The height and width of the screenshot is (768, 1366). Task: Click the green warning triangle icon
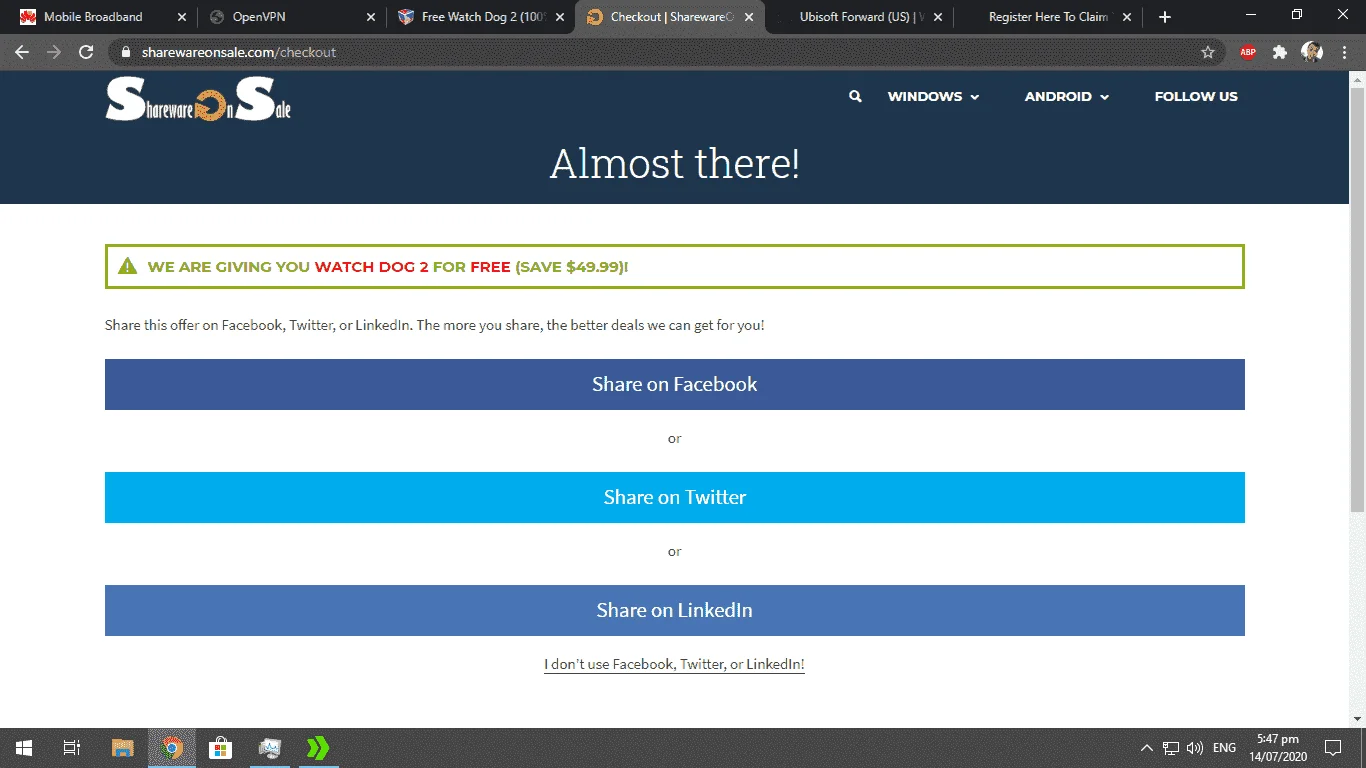pos(127,267)
